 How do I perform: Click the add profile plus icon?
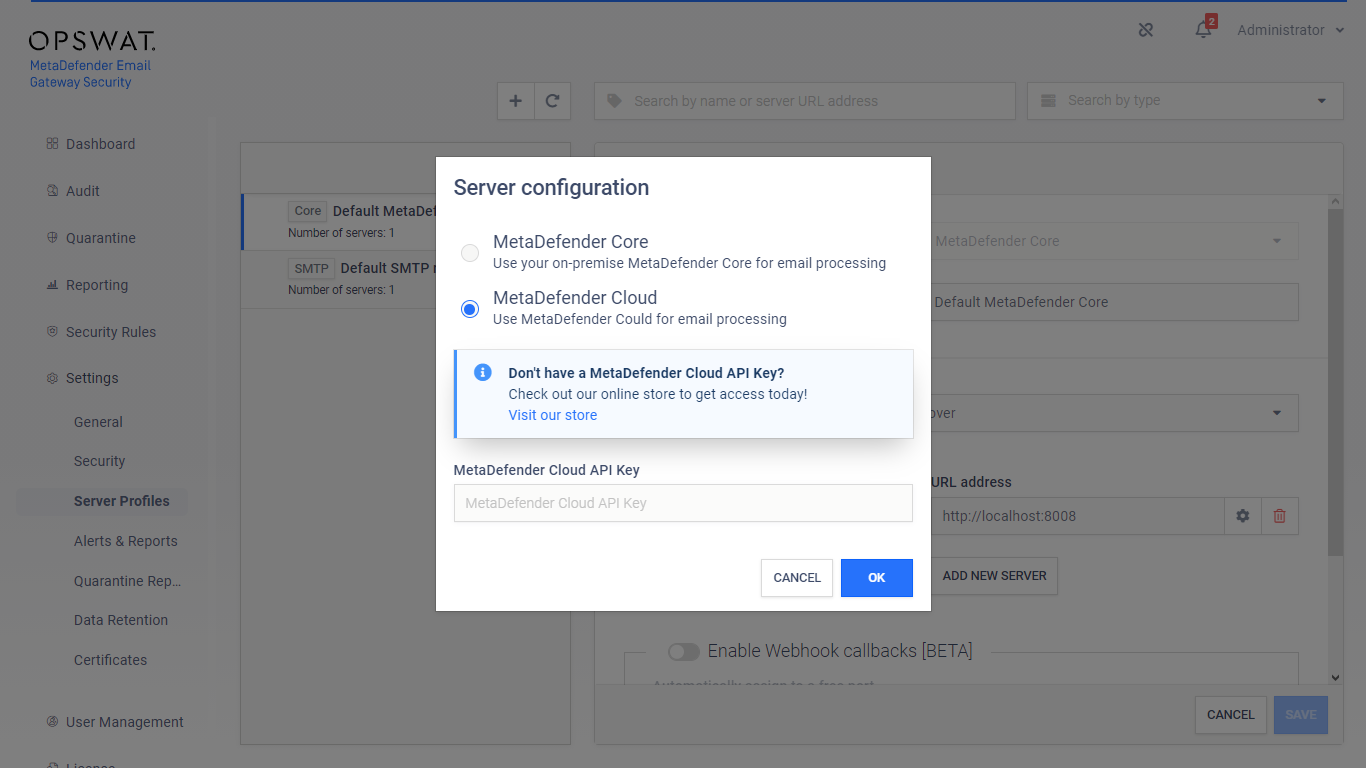pyautogui.click(x=516, y=101)
